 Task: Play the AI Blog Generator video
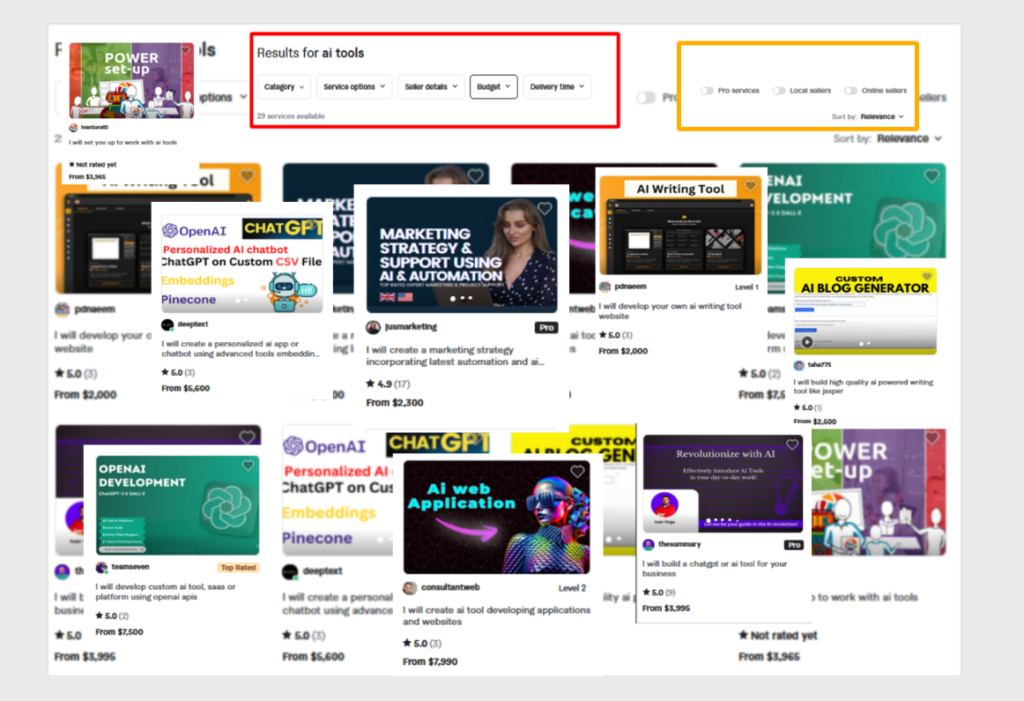click(807, 342)
